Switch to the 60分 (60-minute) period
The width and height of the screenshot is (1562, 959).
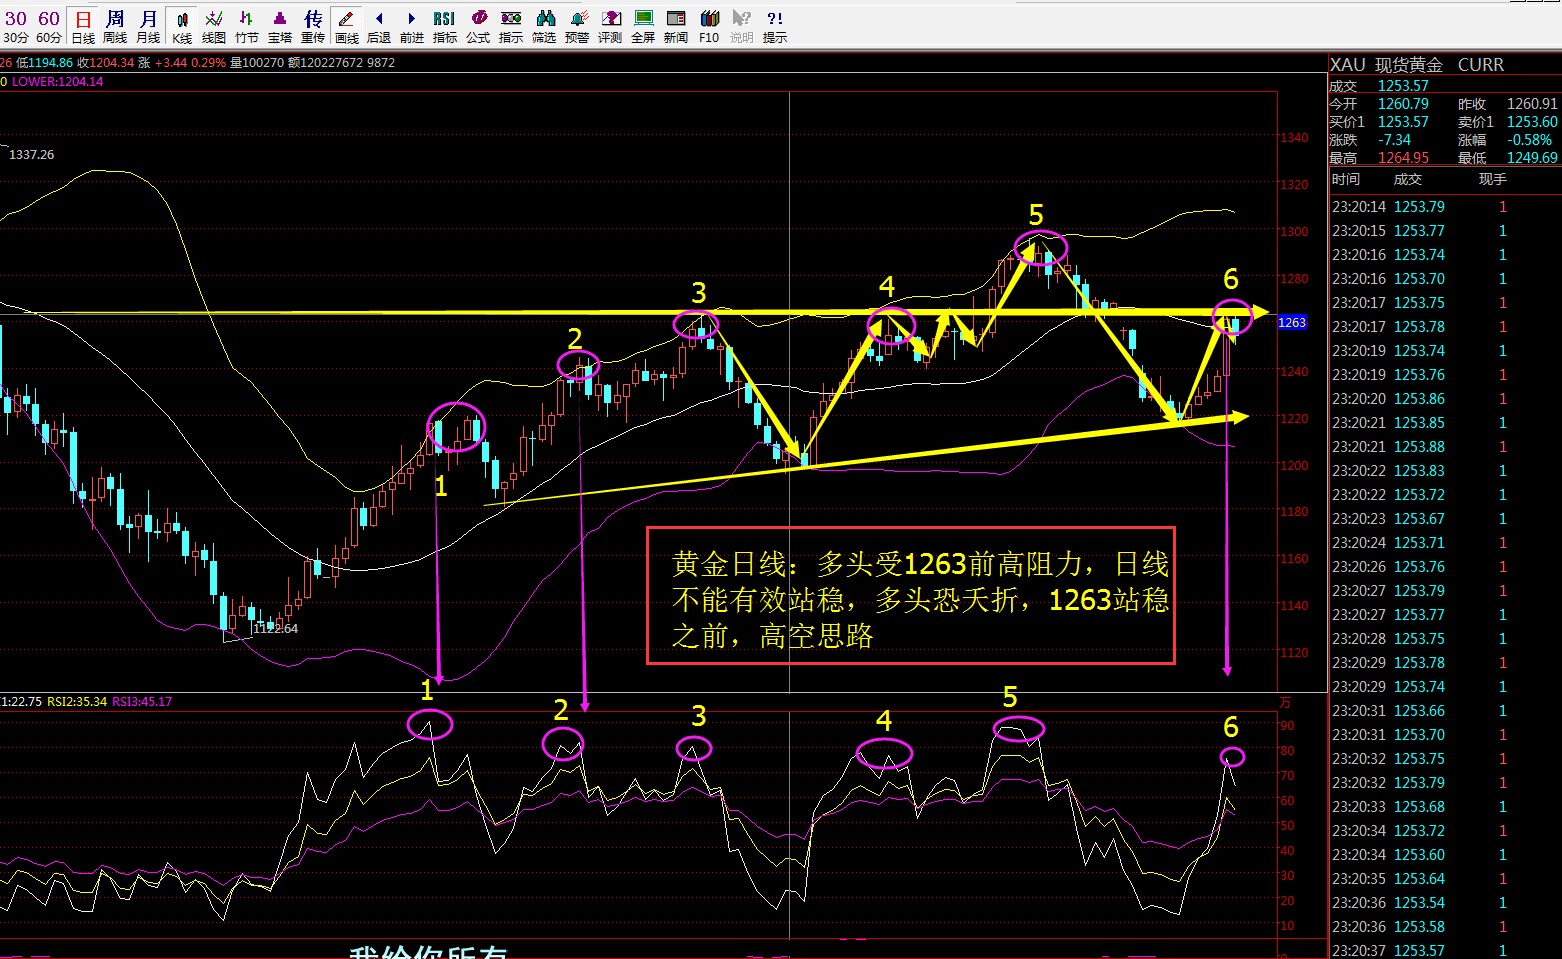point(49,26)
